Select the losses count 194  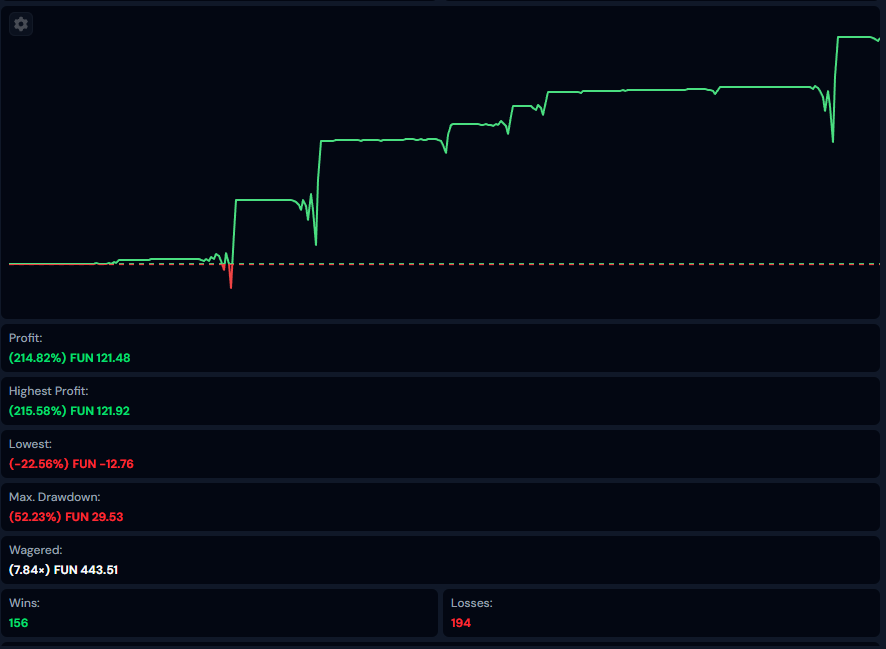tap(461, 623)
